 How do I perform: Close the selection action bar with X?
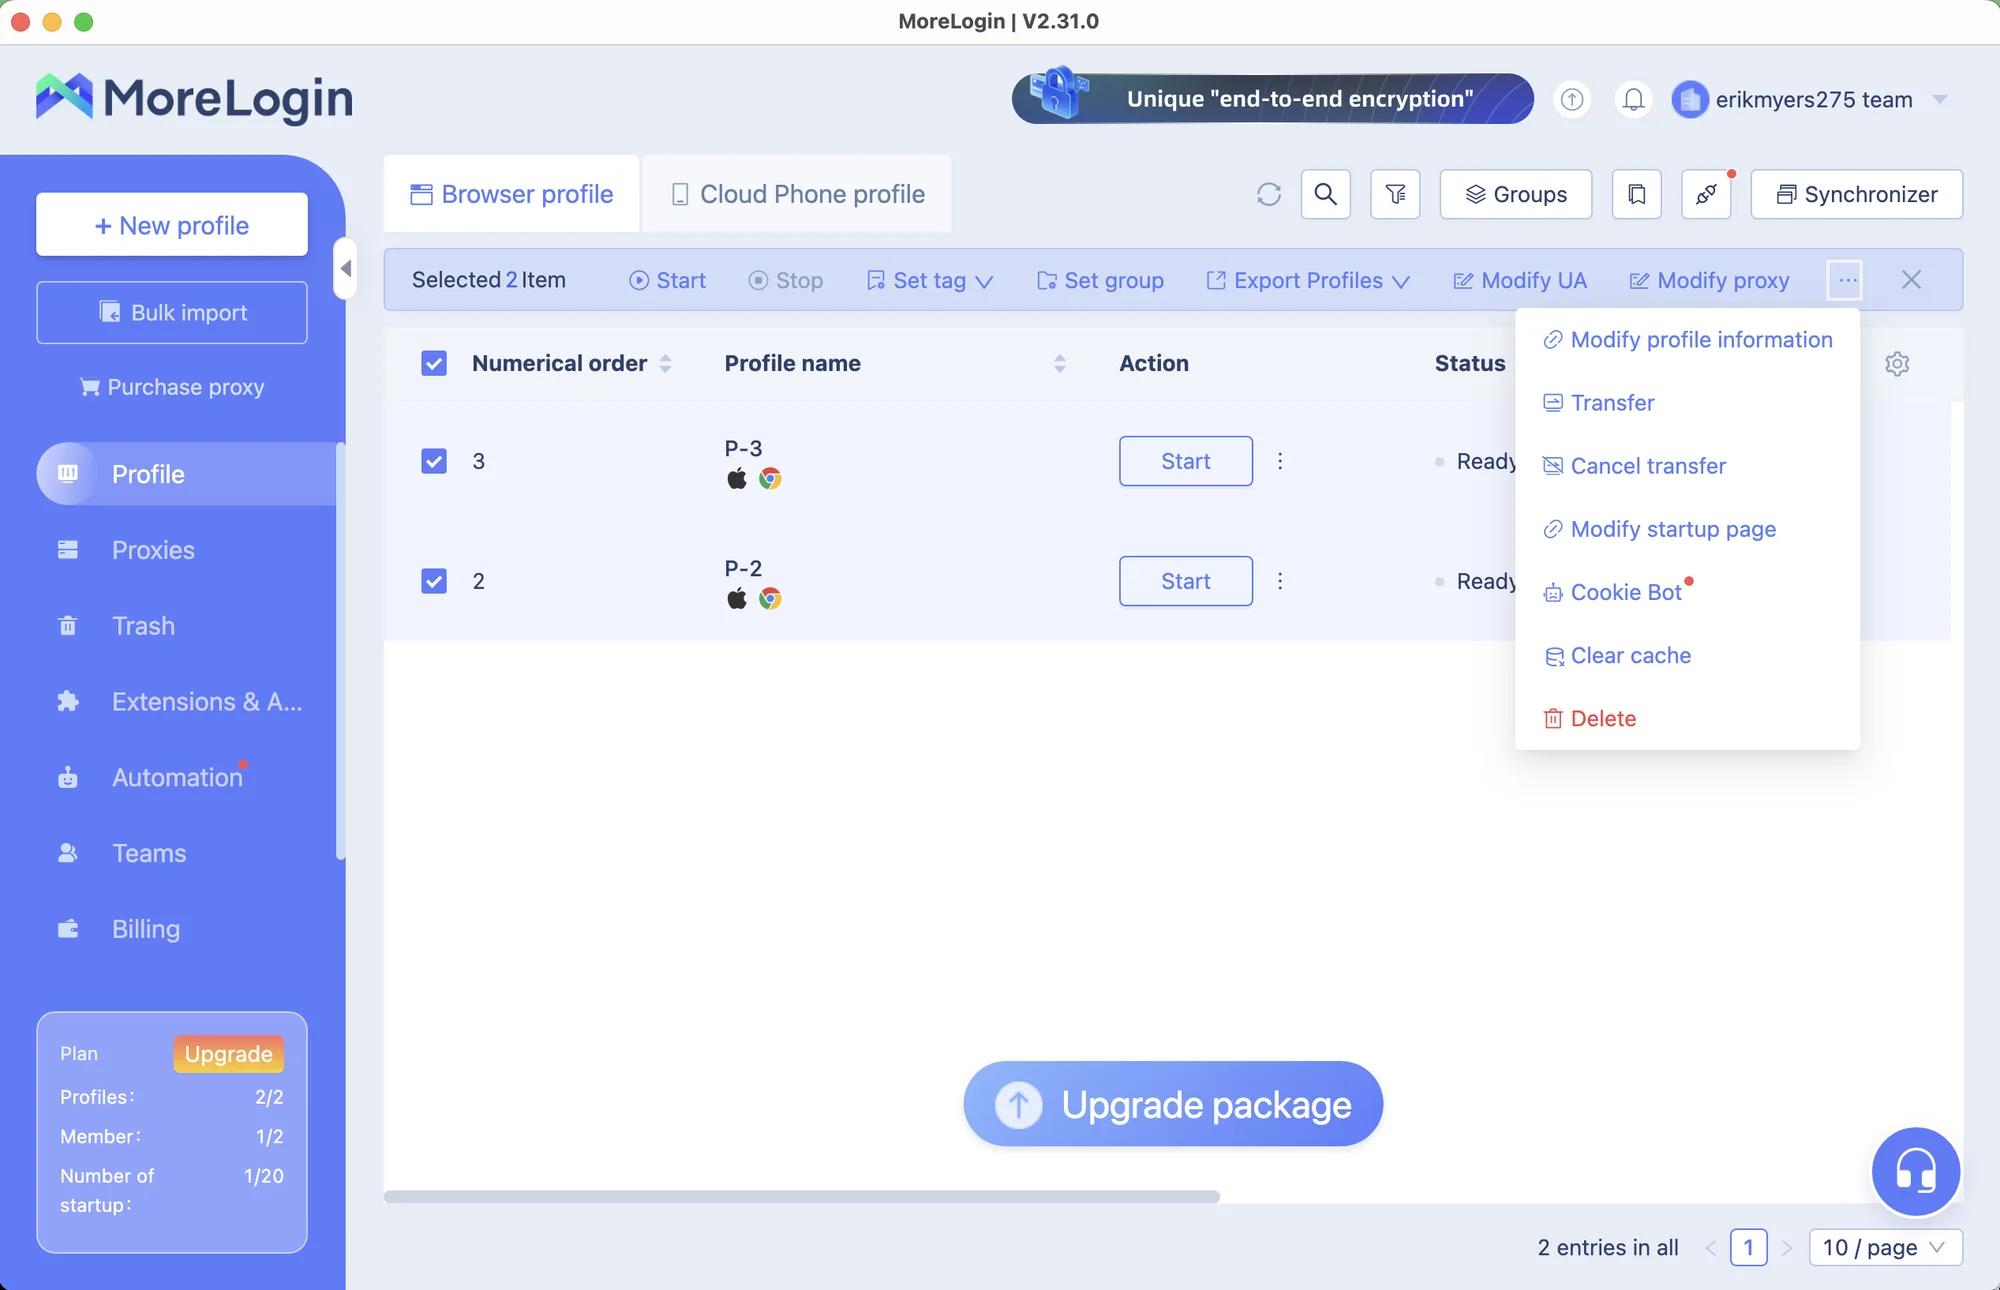click(x=1911, y=280)
